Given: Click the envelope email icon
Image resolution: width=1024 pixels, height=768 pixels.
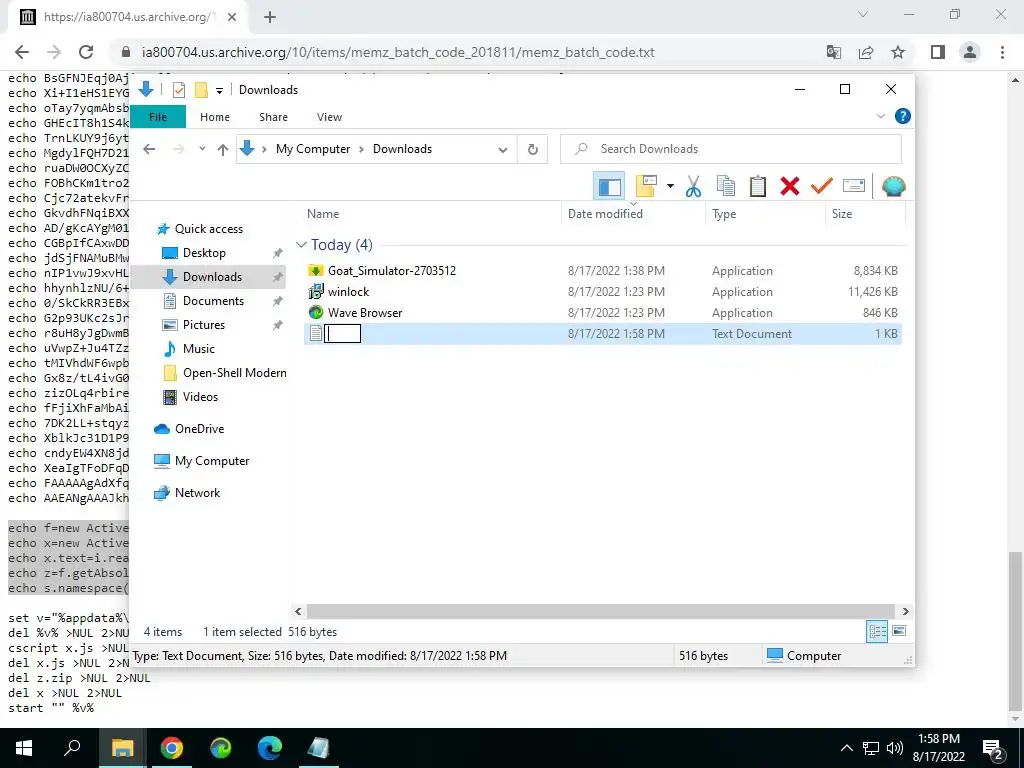Looking at the screenshot, I should pos(854,187).
